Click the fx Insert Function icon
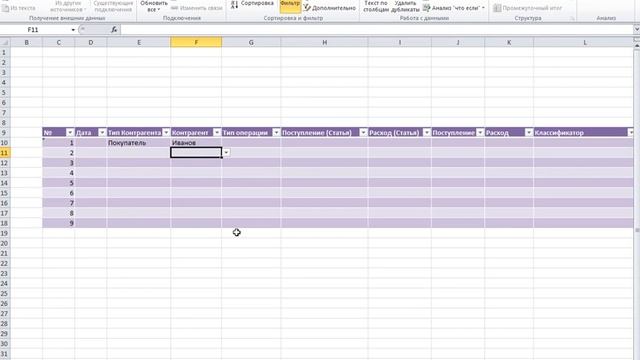 point(114,30)
